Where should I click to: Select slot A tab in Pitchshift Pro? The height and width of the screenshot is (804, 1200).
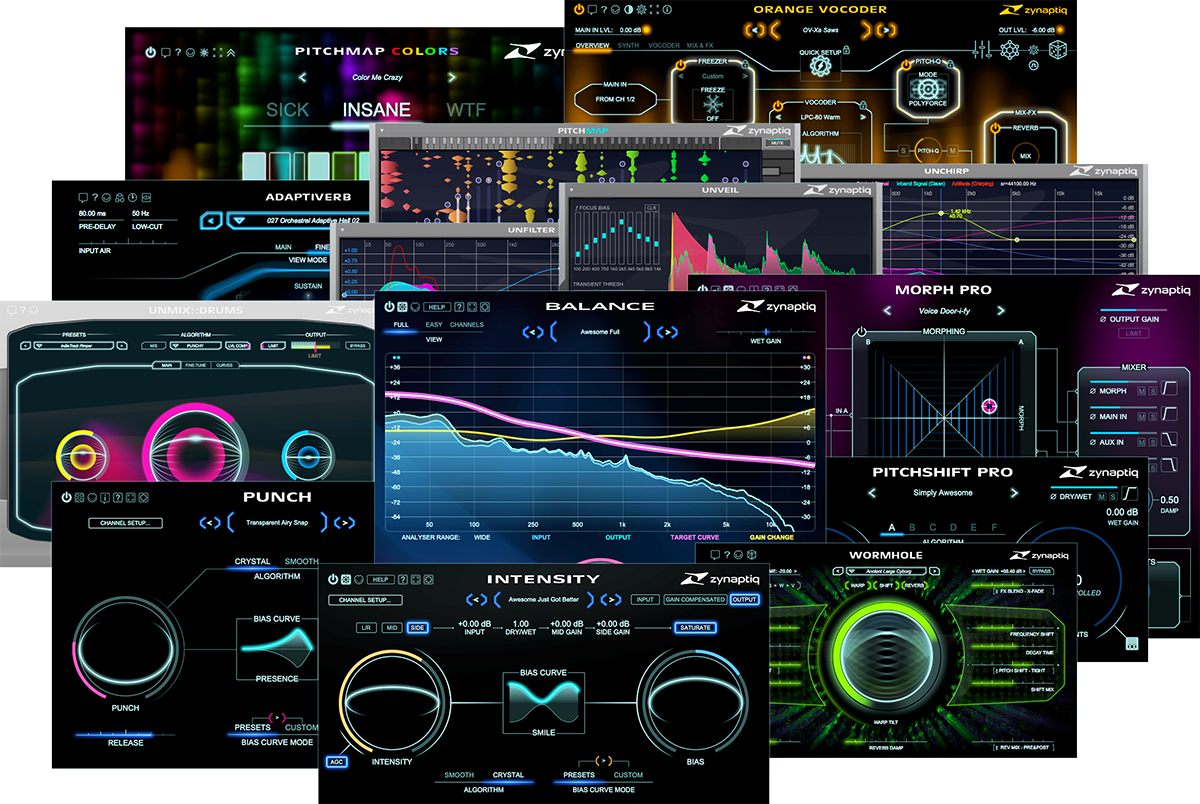pos(894,527)
